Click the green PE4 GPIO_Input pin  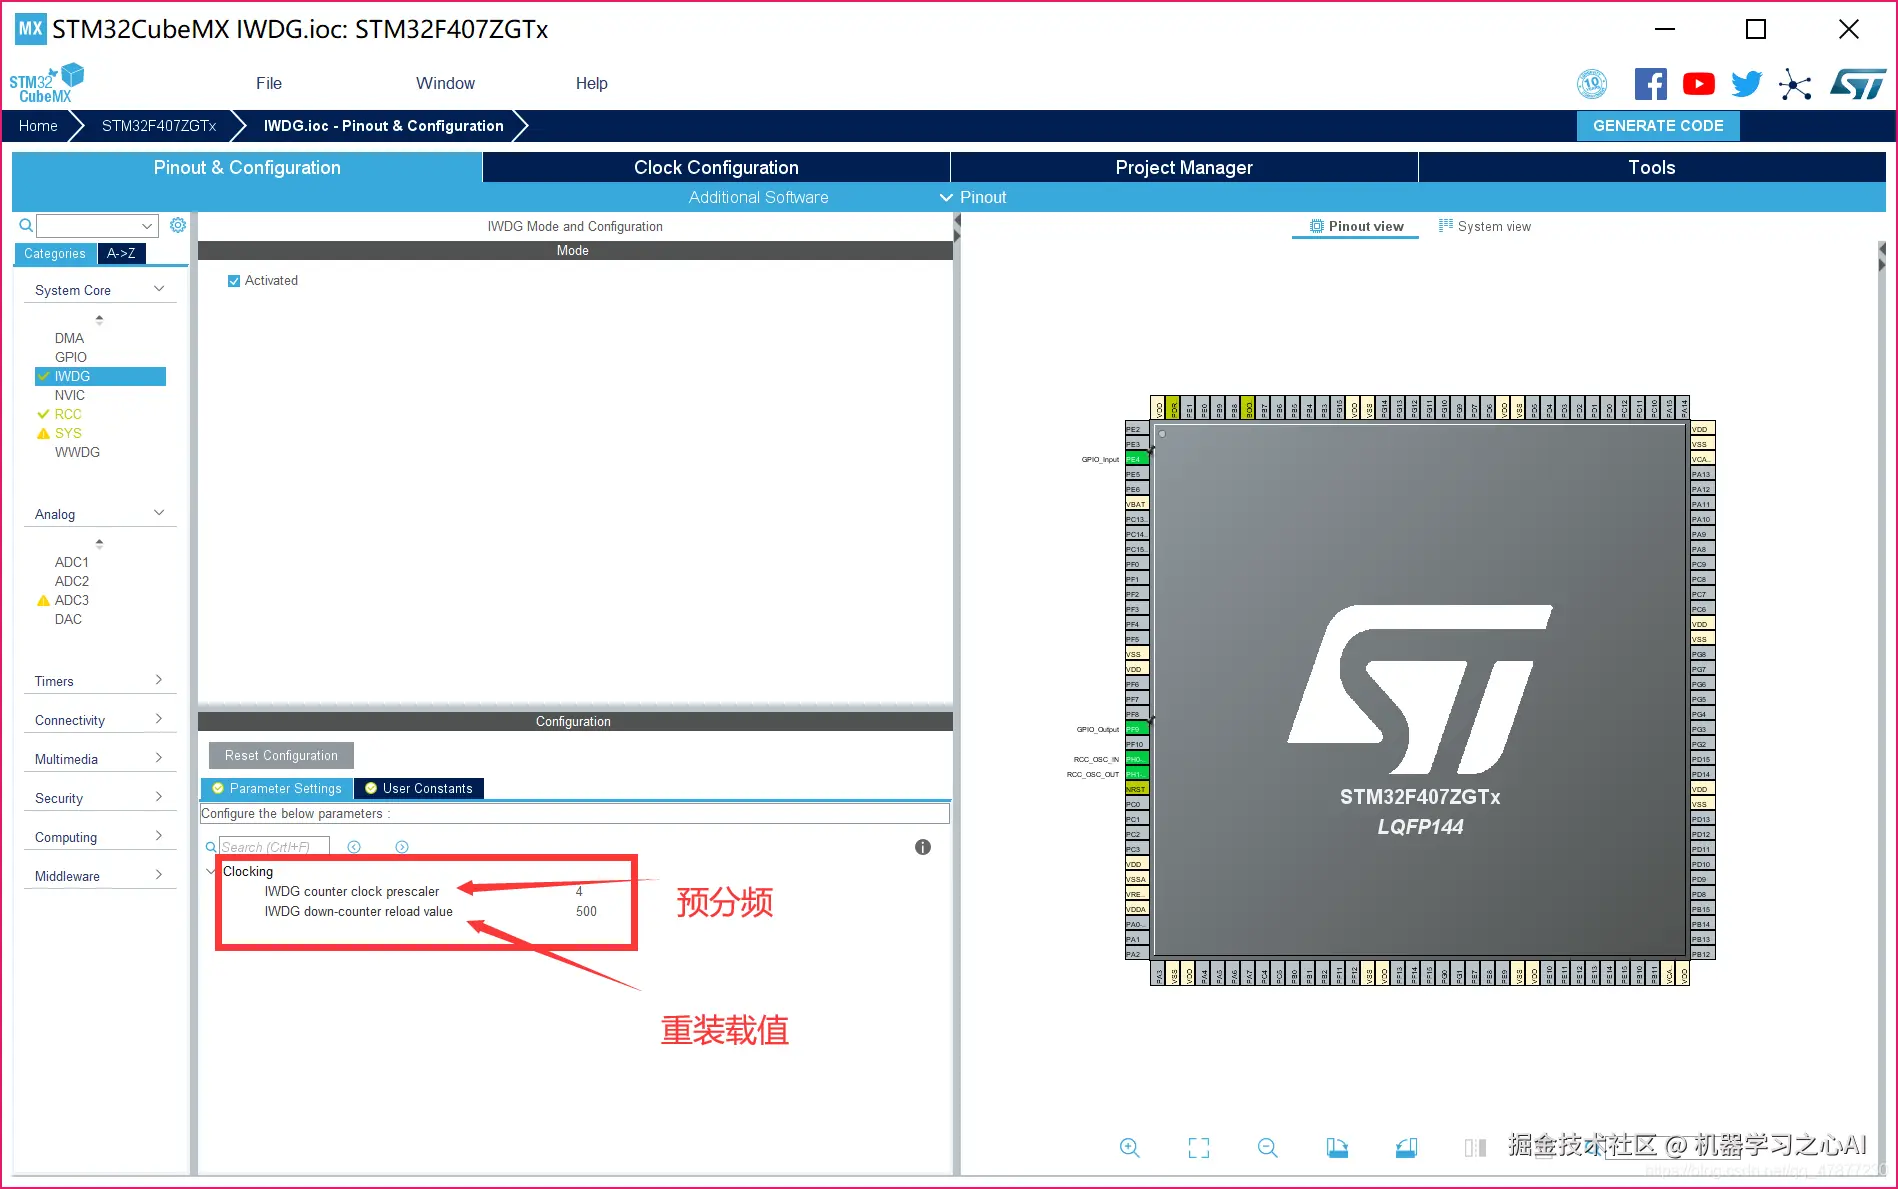1137,459
